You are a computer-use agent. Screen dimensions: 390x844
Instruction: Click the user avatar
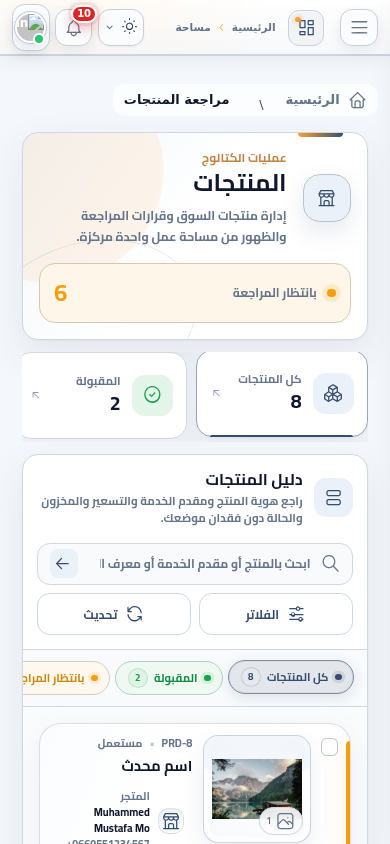(x=31, y=27)
